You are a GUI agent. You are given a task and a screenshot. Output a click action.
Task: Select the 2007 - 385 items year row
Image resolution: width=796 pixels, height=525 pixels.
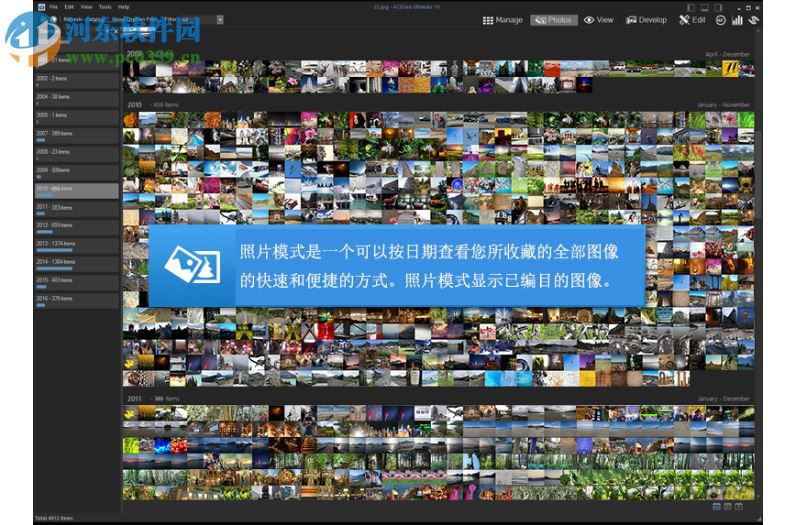77,136
